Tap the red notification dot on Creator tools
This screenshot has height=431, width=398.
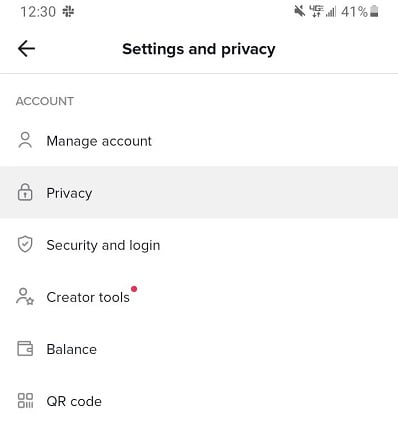pos(134,289)
